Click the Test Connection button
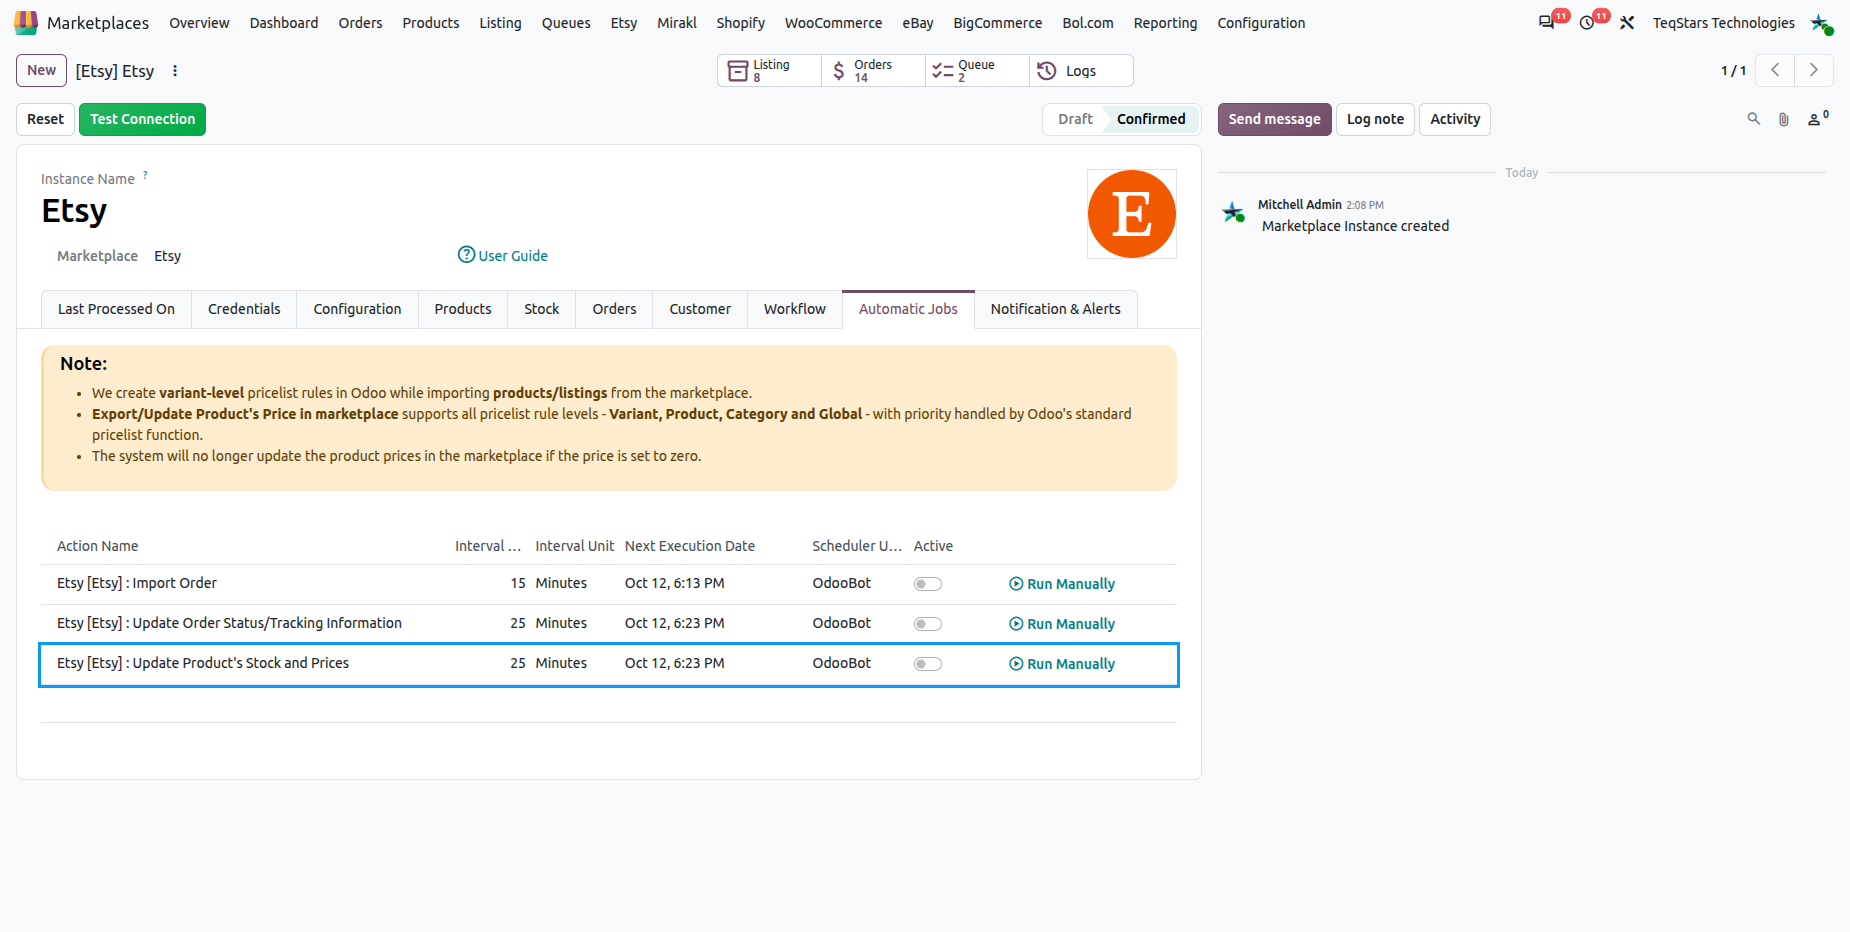The height and width of the screenshot is (932, 1850). tap(143, 119)
